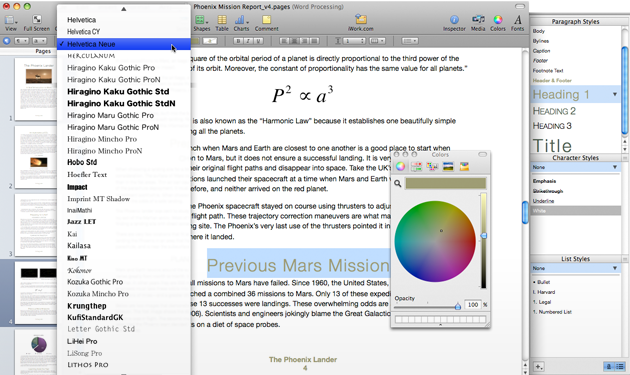Screen dimensions: 630x375
Task: Click the Colors toolbar icon
Action: [x=498, y=23]
